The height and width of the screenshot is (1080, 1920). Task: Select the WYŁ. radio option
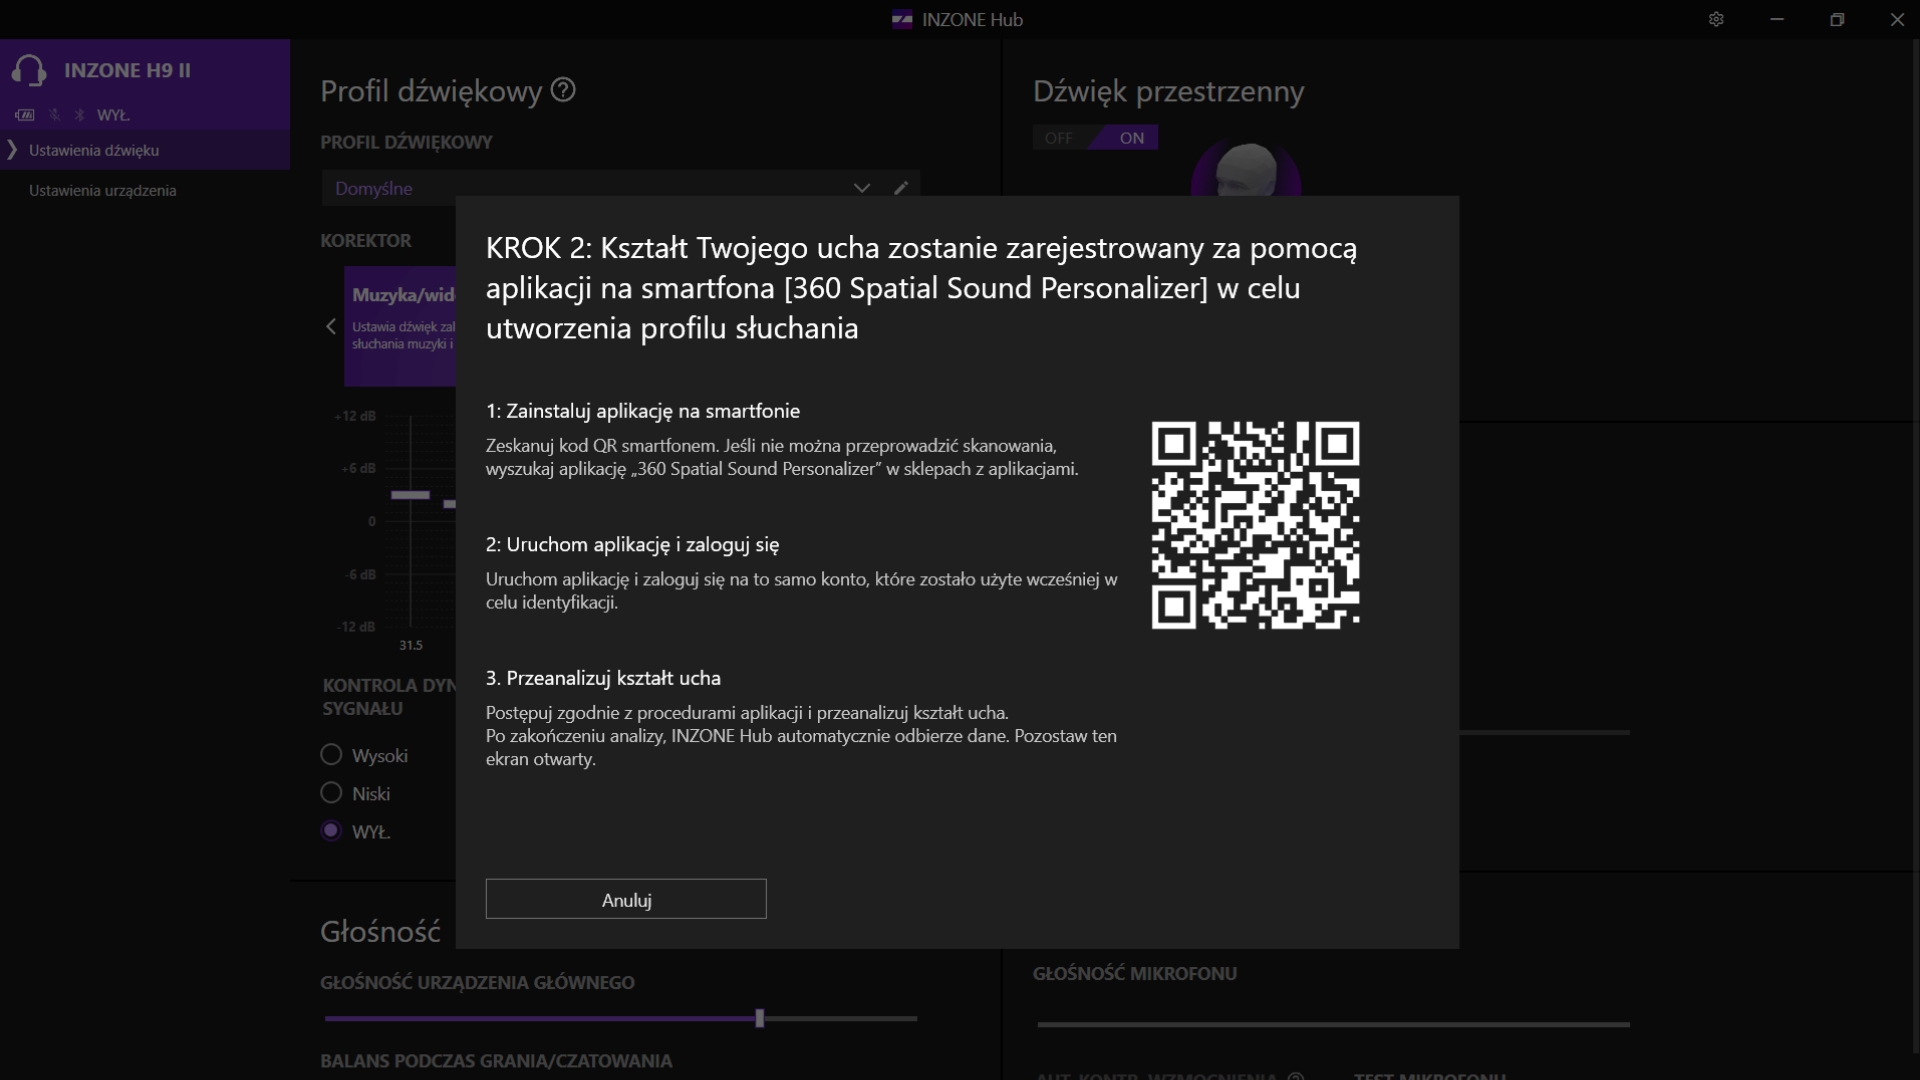tap(331, 831)
